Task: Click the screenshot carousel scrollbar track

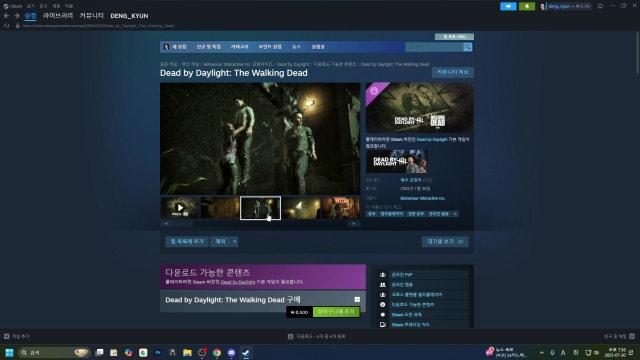Action: [260, 224]
